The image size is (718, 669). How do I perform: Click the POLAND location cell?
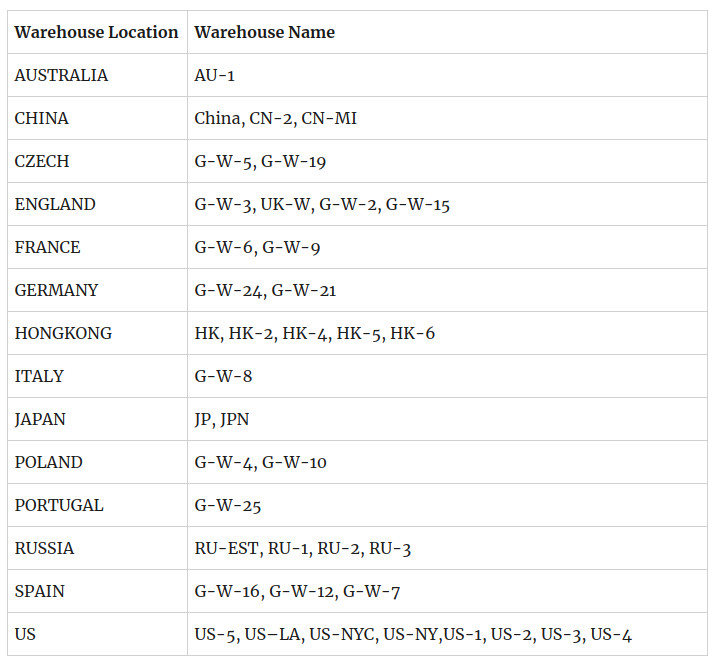pyautogui.click(x=97, y=462)
